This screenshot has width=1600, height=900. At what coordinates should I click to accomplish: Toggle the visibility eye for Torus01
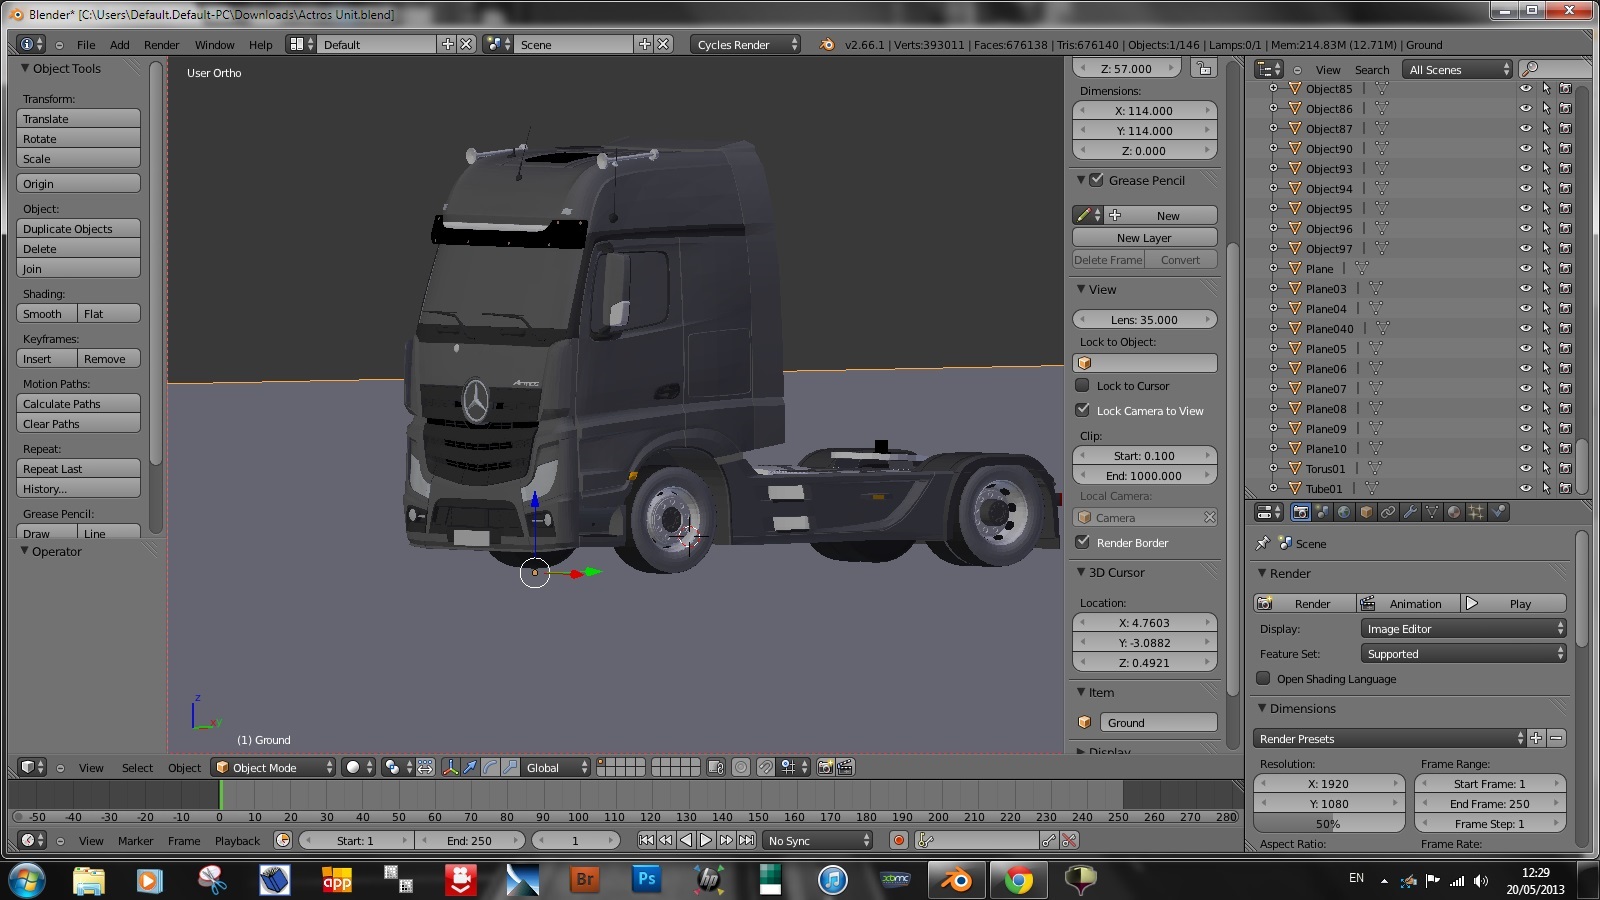[1526, 468]
